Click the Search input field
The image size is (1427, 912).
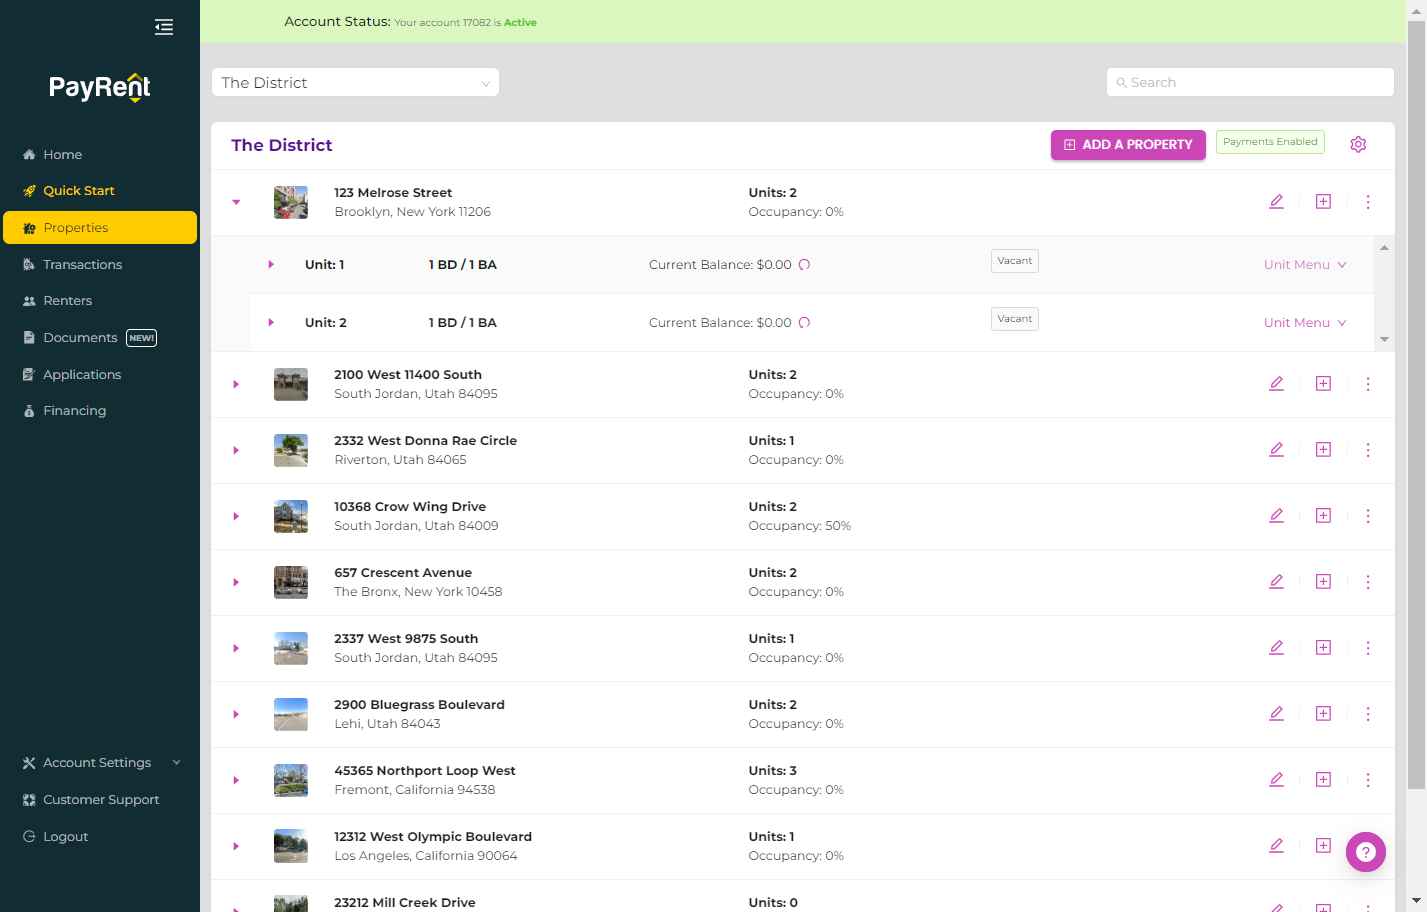[1250, 82]
